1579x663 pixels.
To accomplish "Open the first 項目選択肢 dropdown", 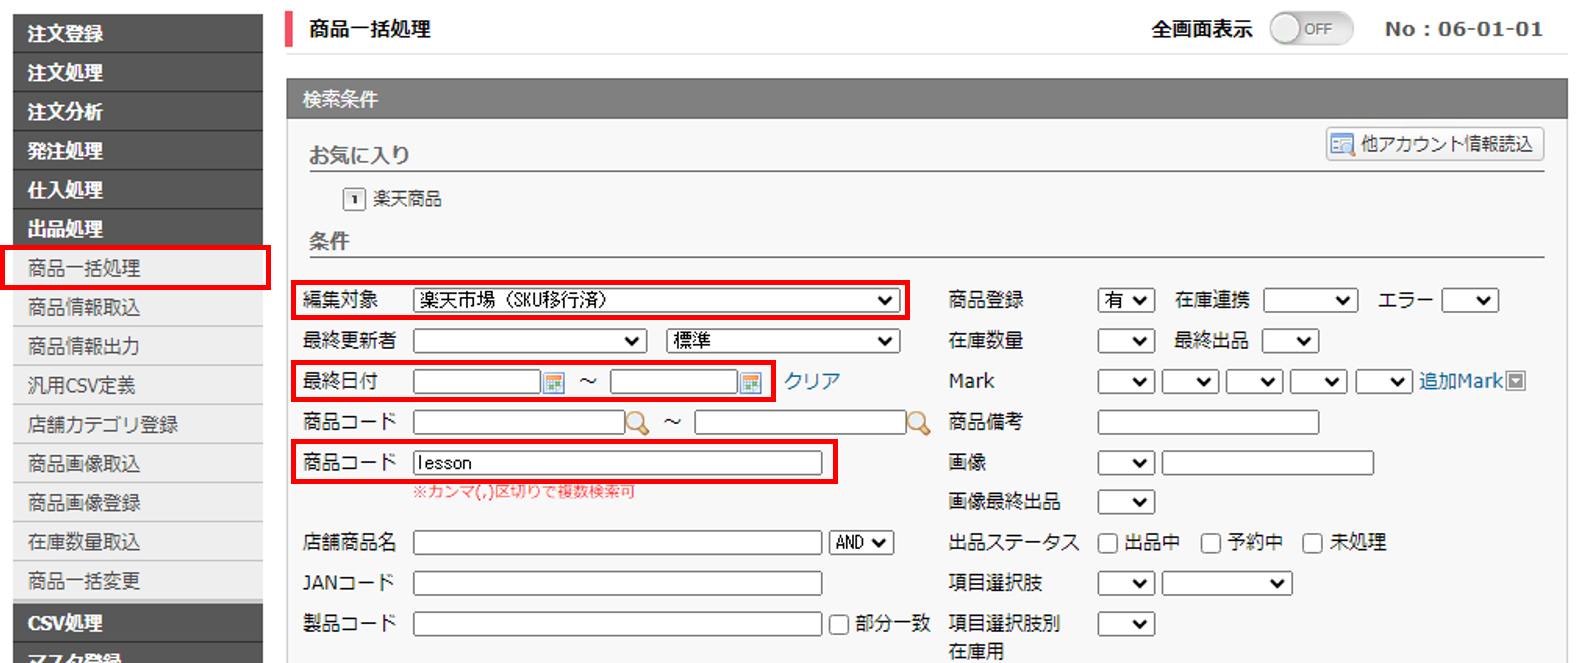I will 1126,583.
